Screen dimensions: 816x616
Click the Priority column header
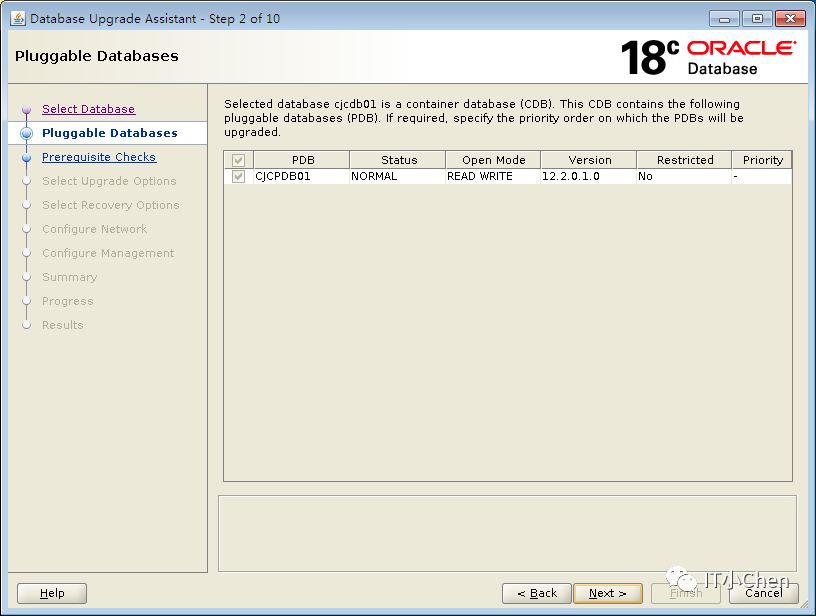tap(762, 160)
